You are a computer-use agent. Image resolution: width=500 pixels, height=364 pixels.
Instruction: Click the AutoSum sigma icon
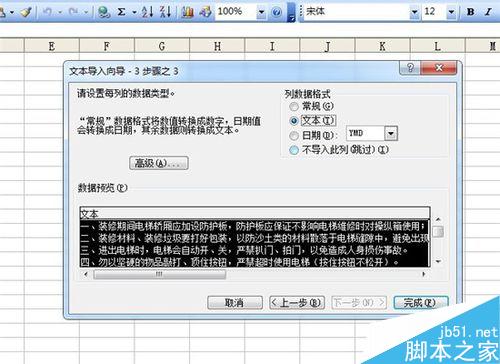[x=122, y=12]
